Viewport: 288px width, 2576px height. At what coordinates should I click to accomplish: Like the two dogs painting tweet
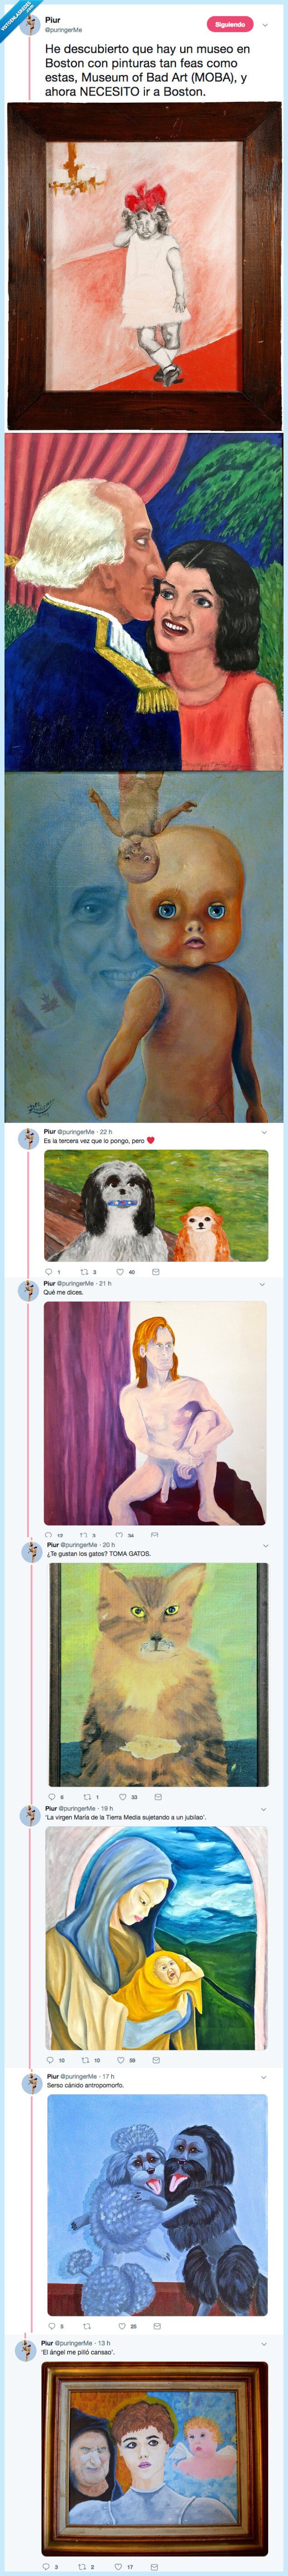click(x=120, y=1272)
